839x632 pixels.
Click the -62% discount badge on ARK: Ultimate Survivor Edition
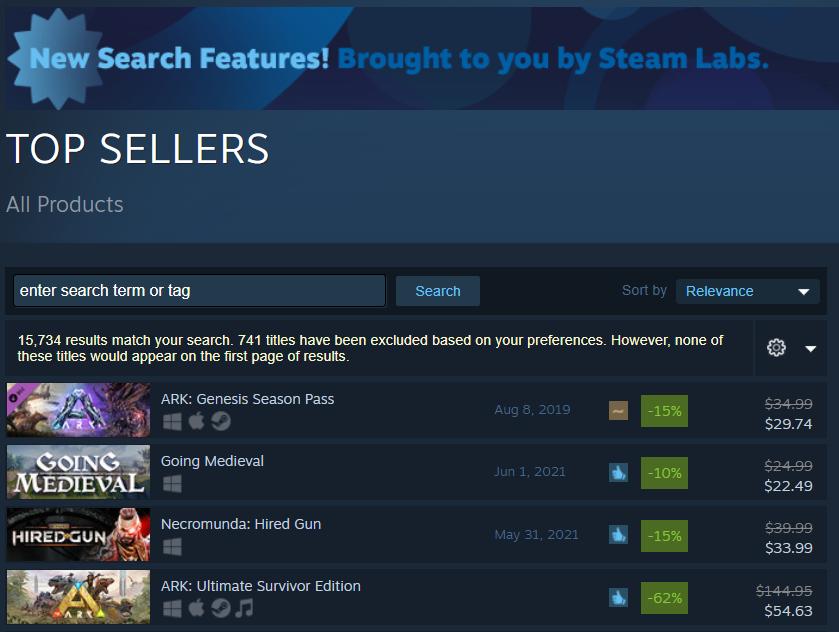[x=663, y=597]
